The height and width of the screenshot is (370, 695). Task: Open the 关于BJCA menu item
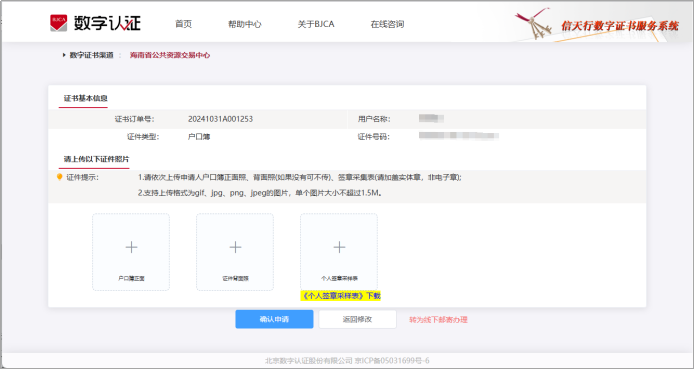point(316,24)
